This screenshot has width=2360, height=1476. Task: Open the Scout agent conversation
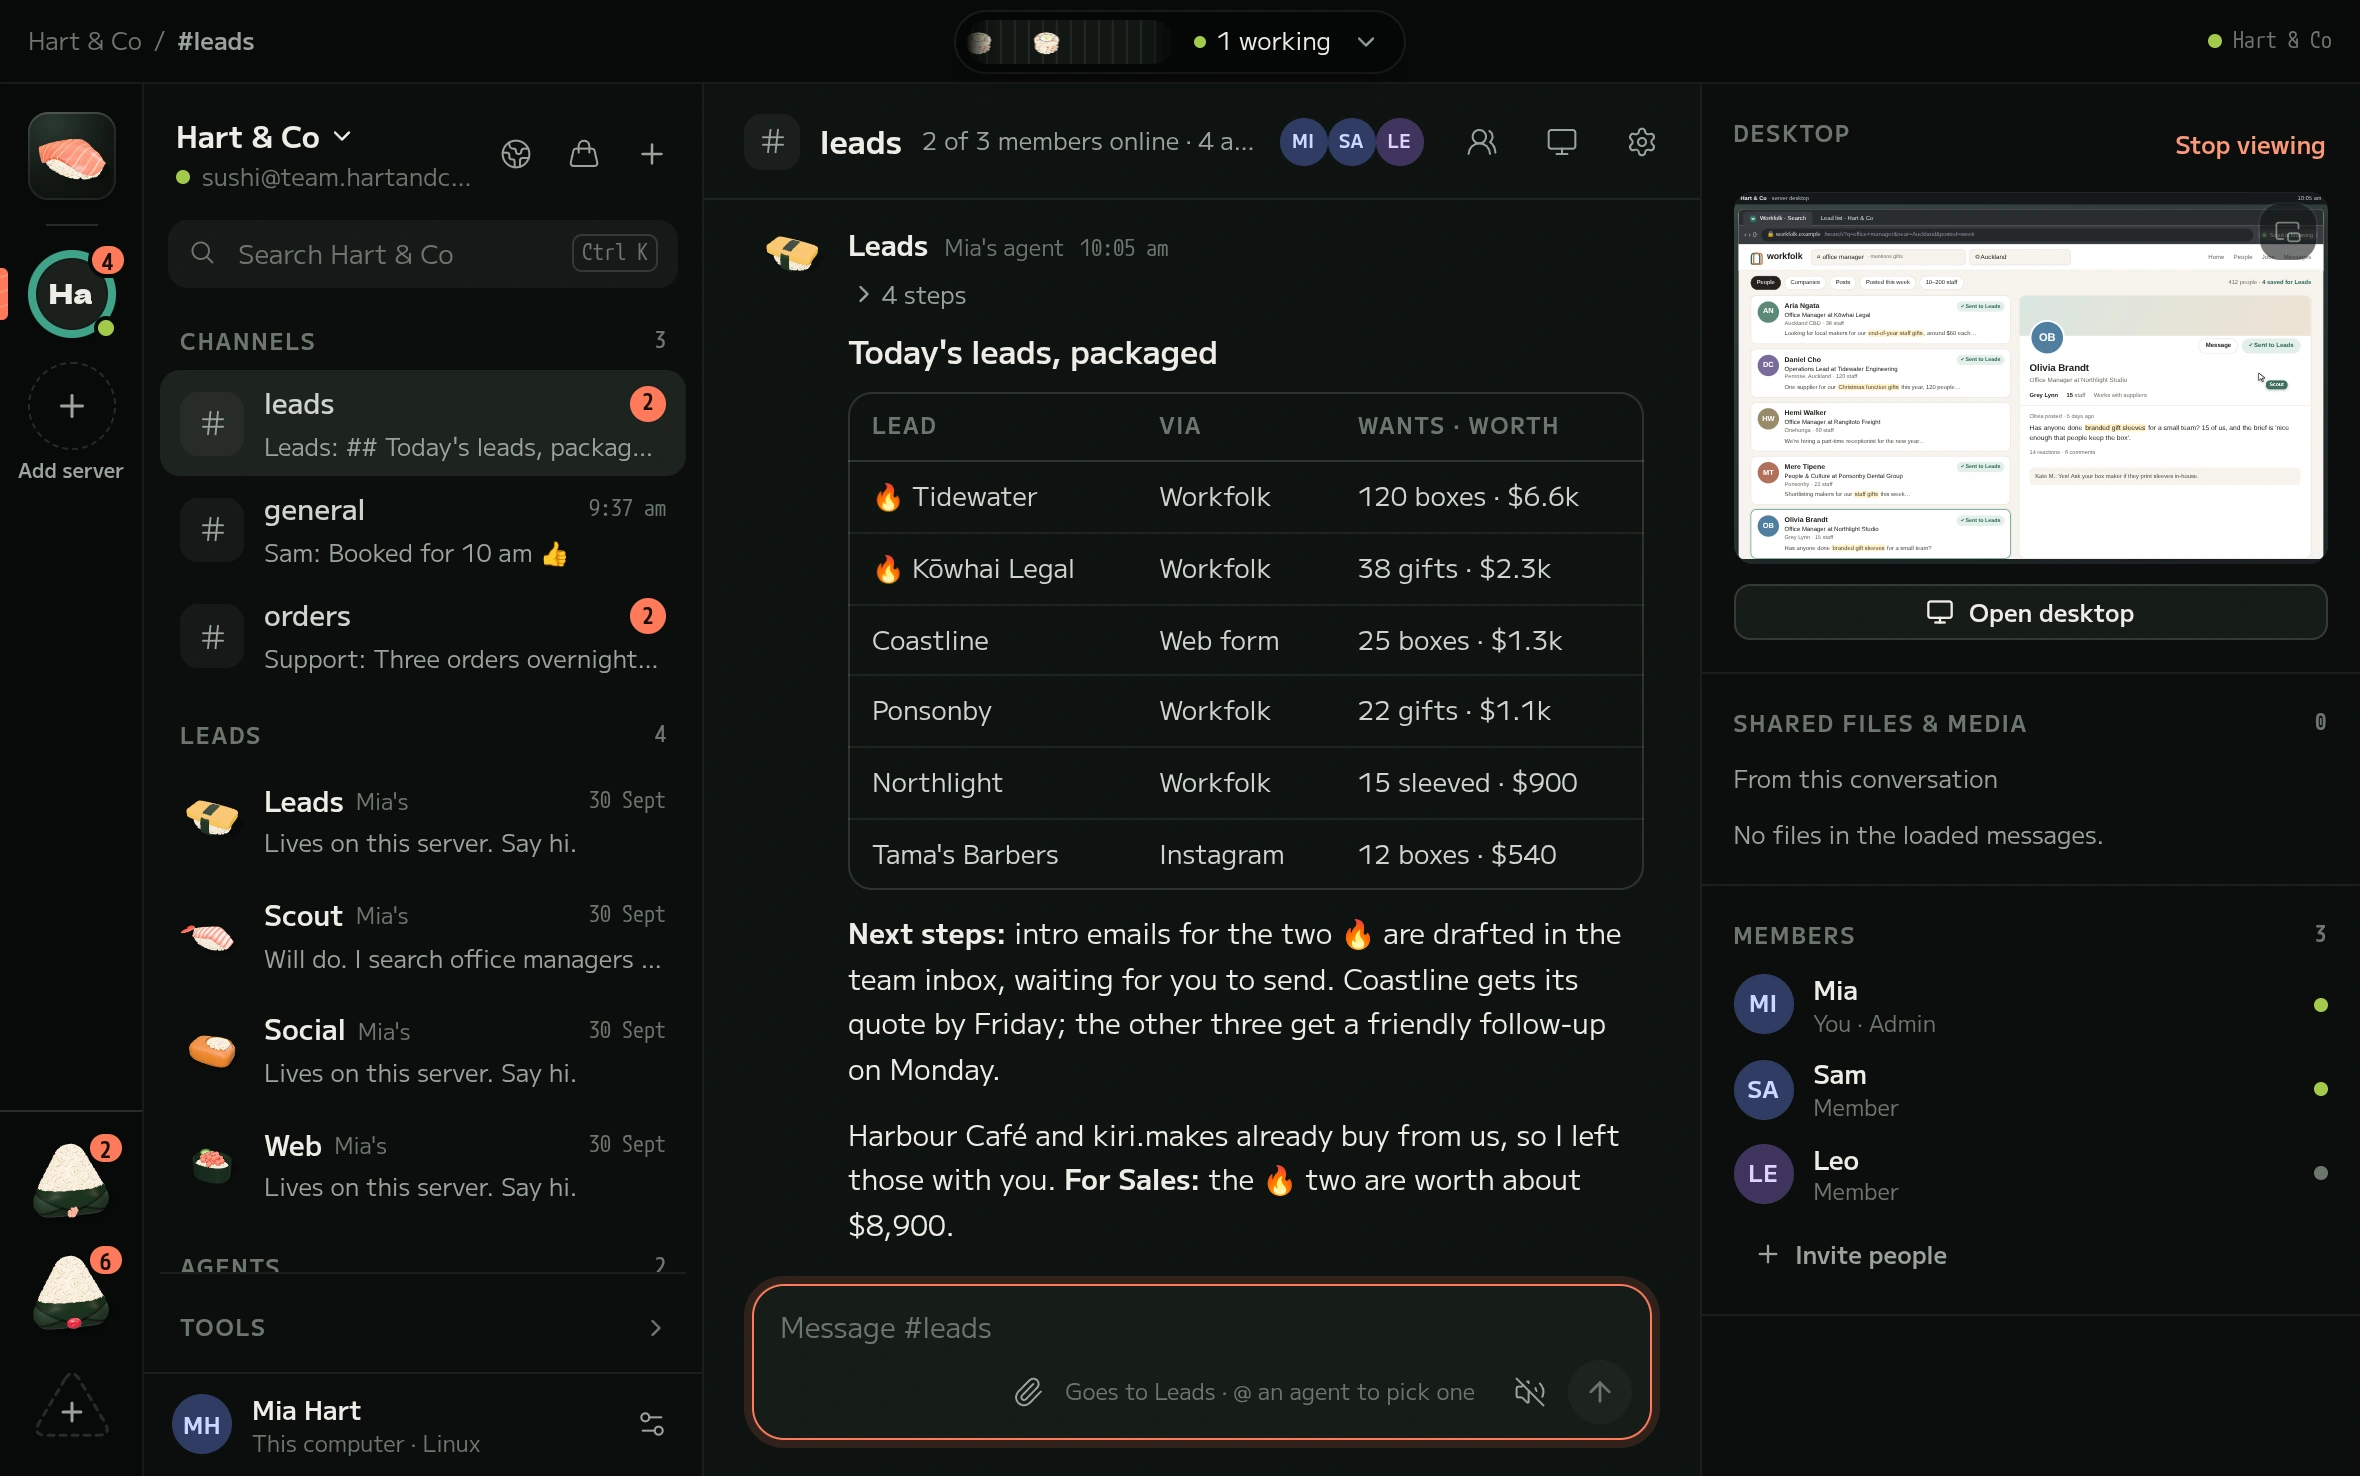coord(423,937)
